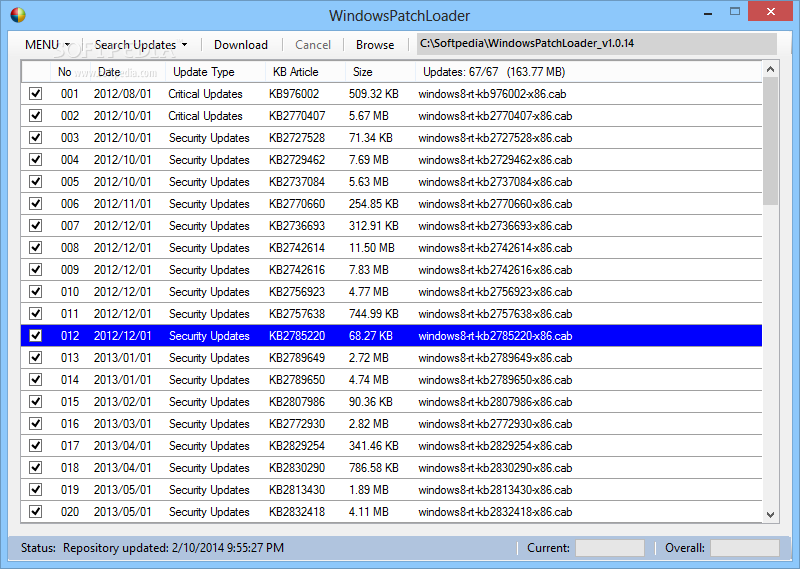
Task: Click the Cancel button
Action: 313,45
